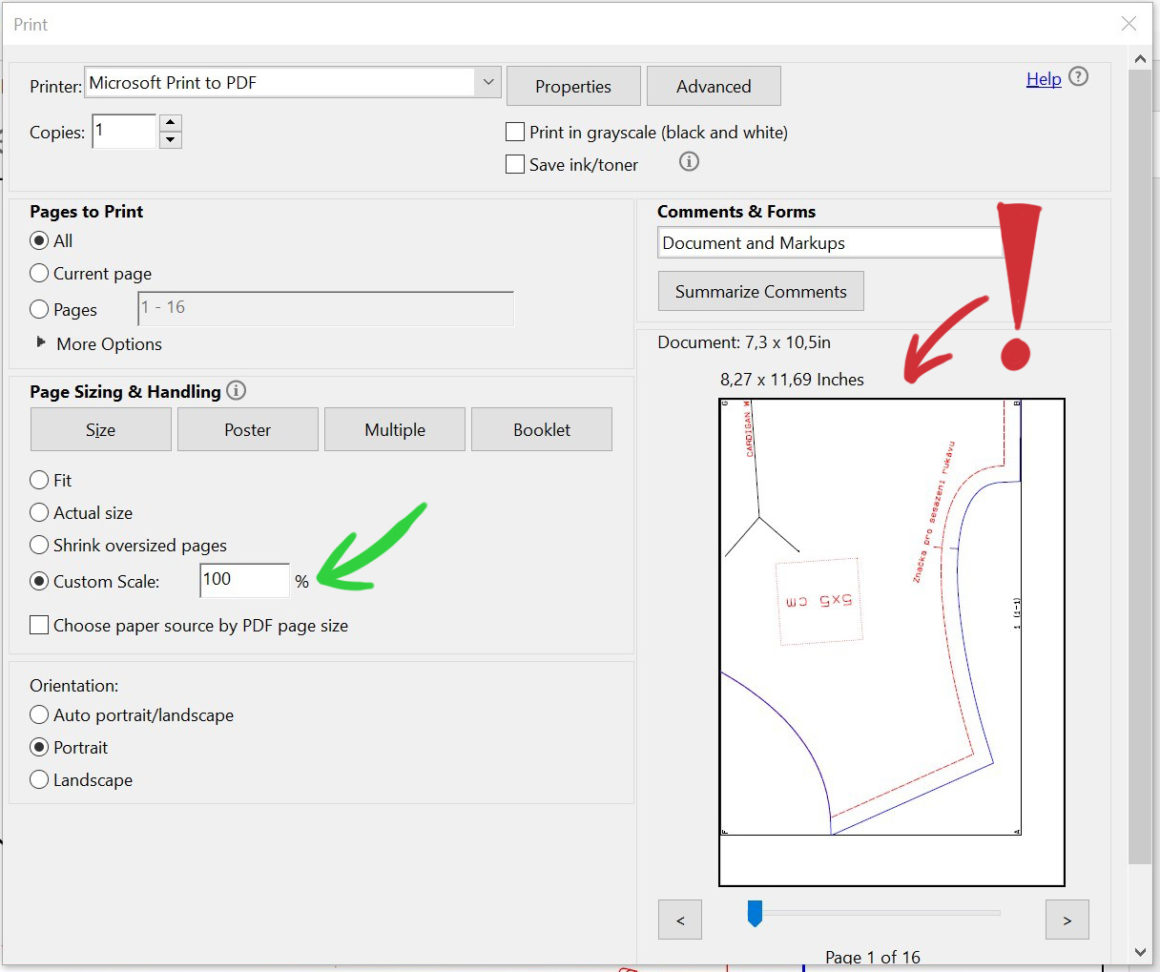1160x972 pixels.
Task: Select the Poster sizing option
Action: (x=247, y=430)
